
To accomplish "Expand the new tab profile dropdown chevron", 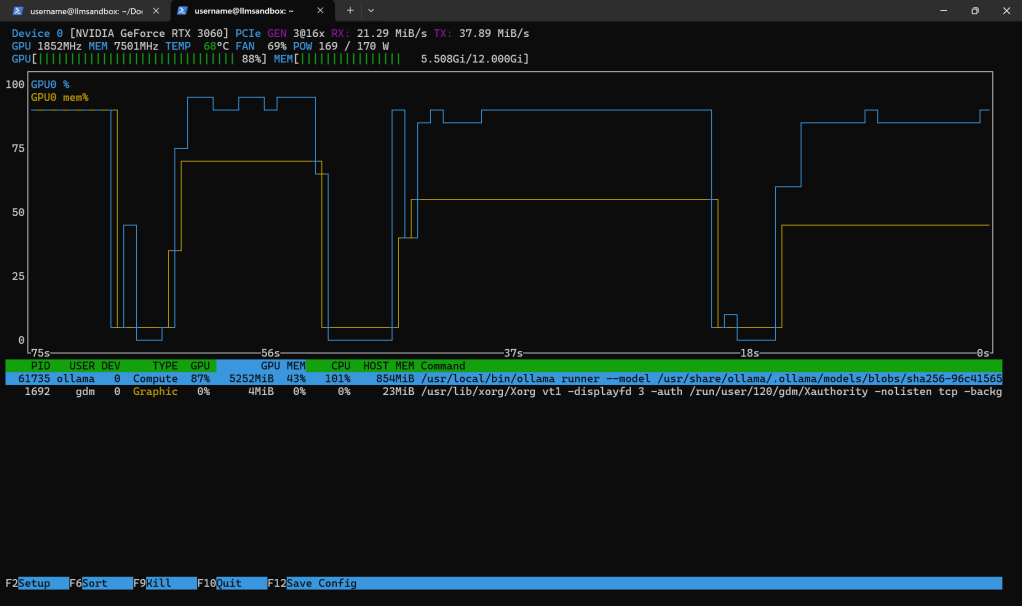I will tap(371, 10).
